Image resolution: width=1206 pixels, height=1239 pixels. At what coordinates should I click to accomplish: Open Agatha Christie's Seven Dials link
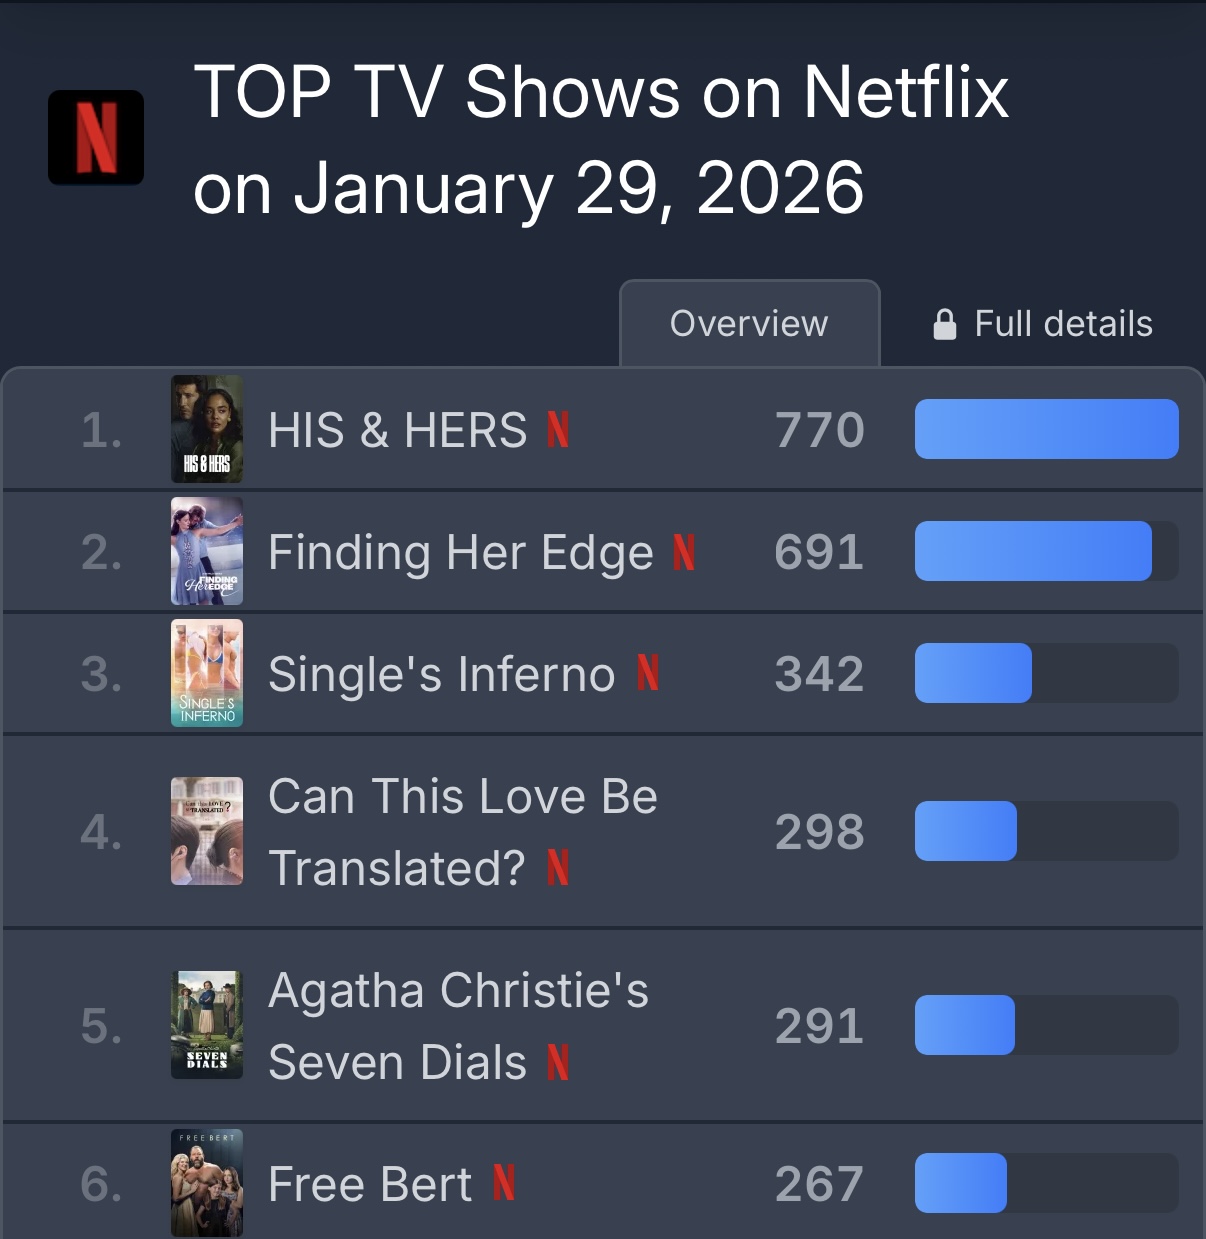coord(459,1026)
